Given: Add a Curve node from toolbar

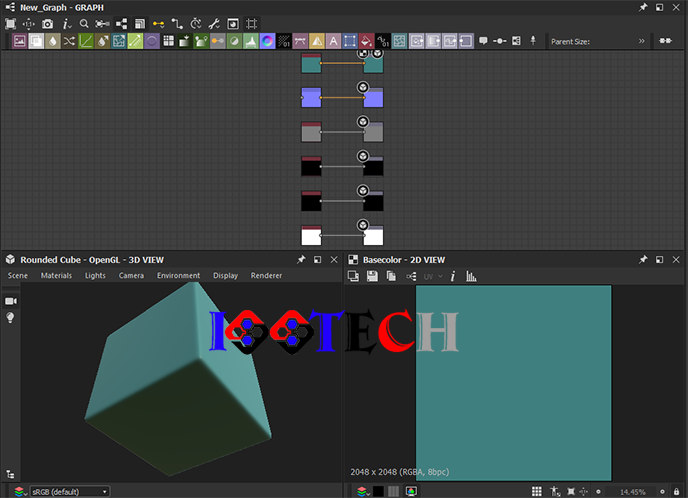Looking at the screenshot, I should click(86, 41).
